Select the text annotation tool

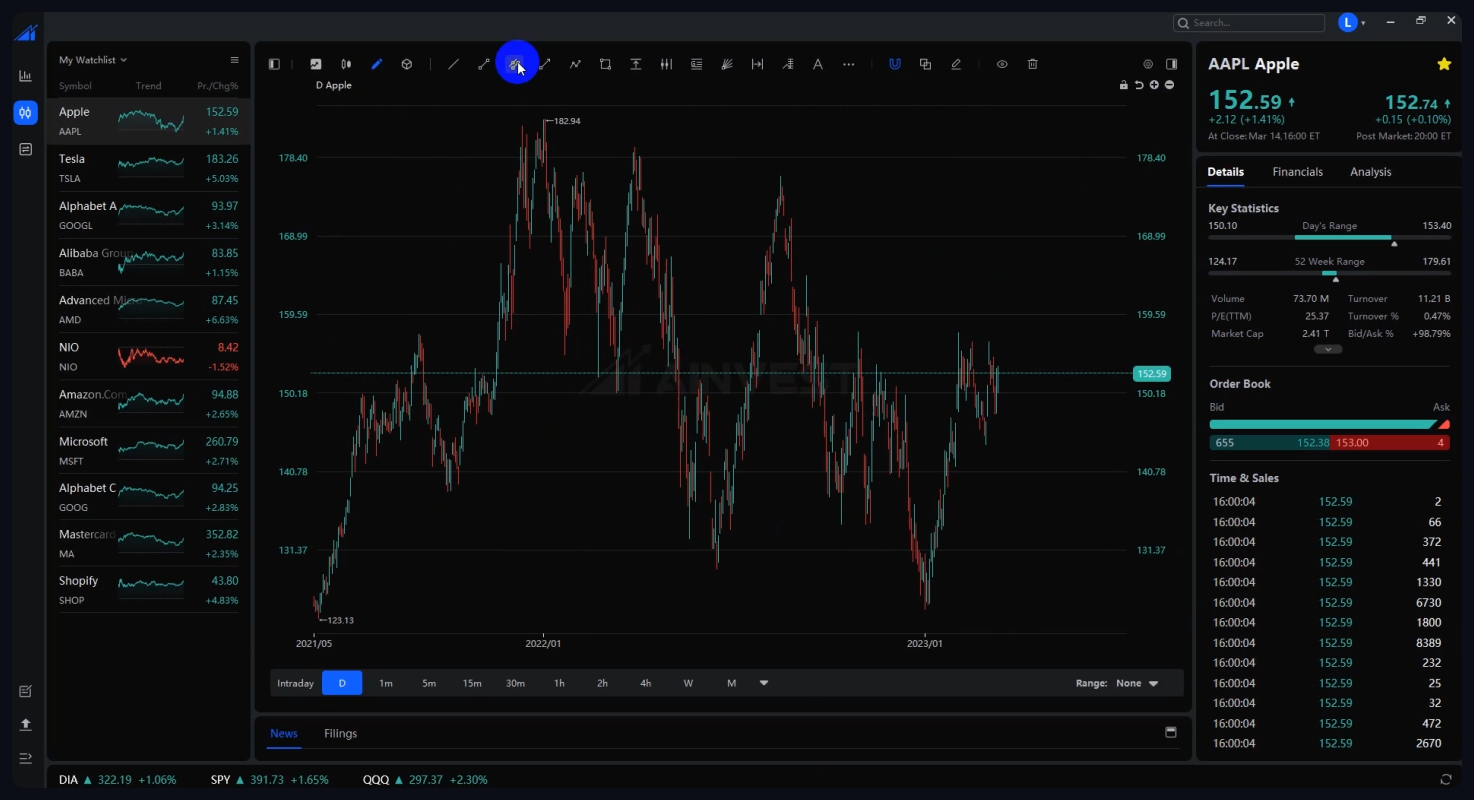817,64
